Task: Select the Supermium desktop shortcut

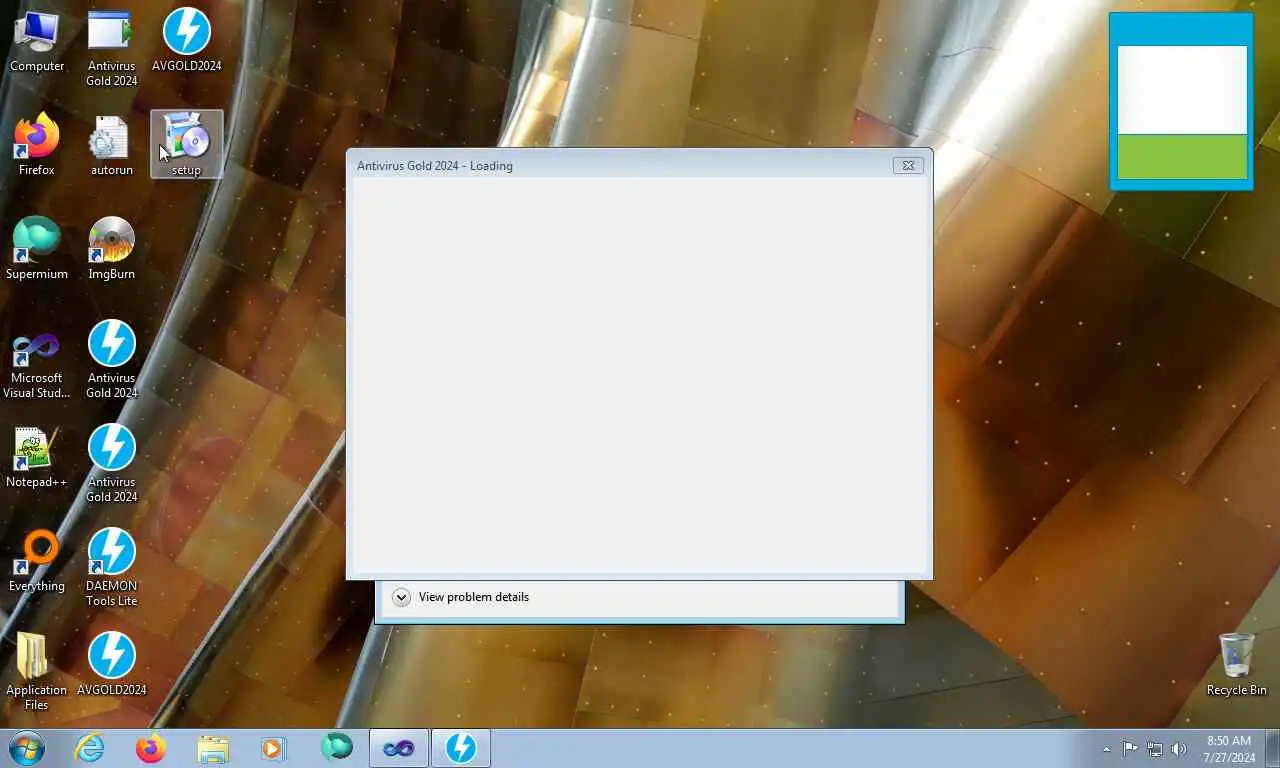Action: [x=37, y=249]
